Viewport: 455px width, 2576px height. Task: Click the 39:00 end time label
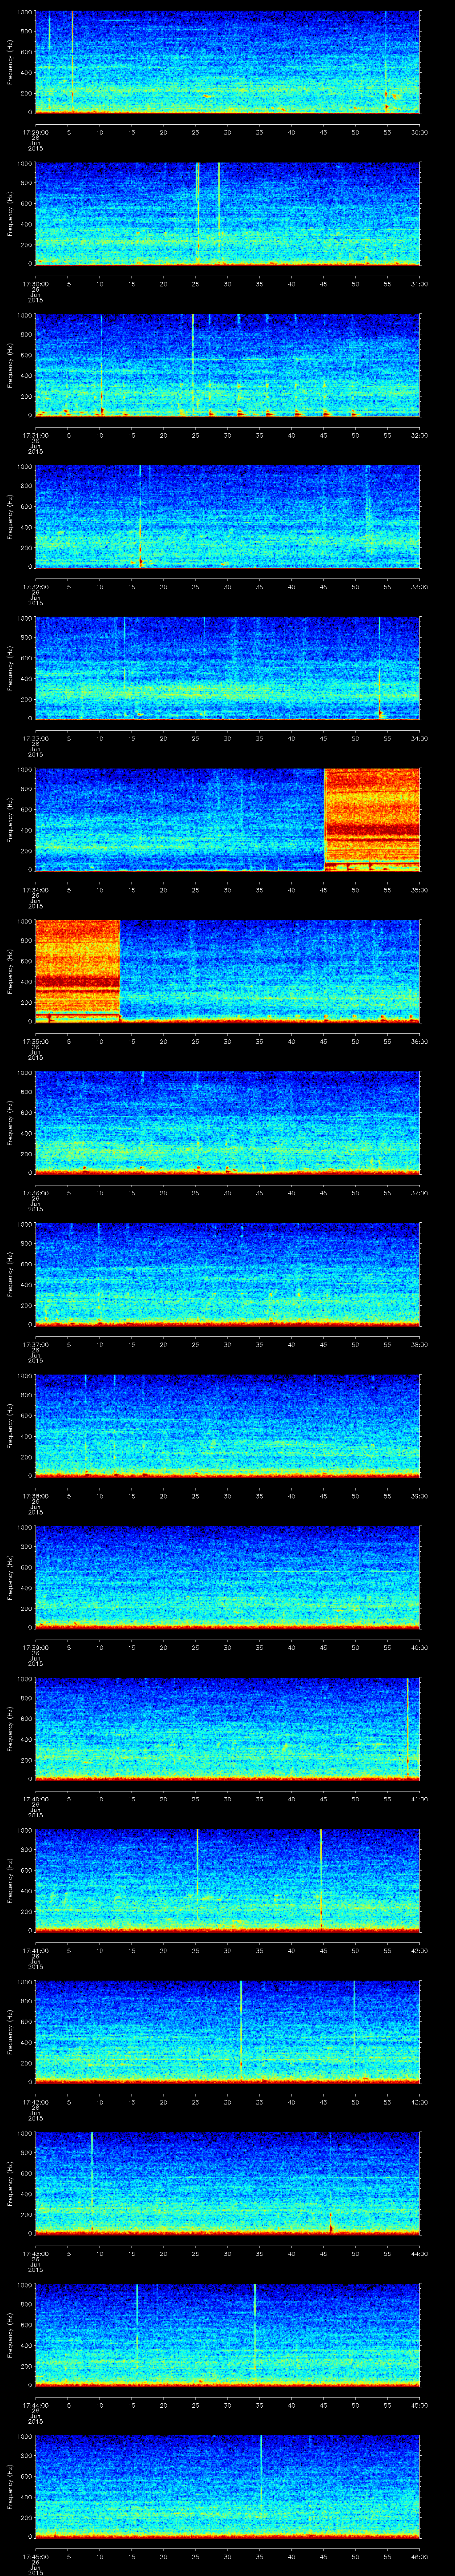420,1495
